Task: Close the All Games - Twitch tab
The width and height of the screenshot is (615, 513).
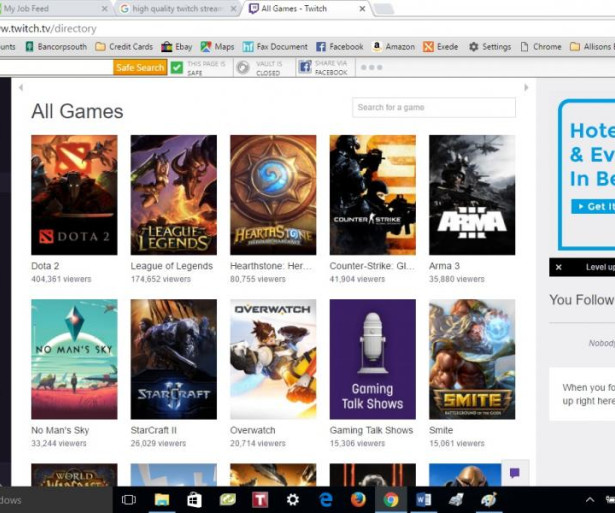Action: (x=362, y=9)
